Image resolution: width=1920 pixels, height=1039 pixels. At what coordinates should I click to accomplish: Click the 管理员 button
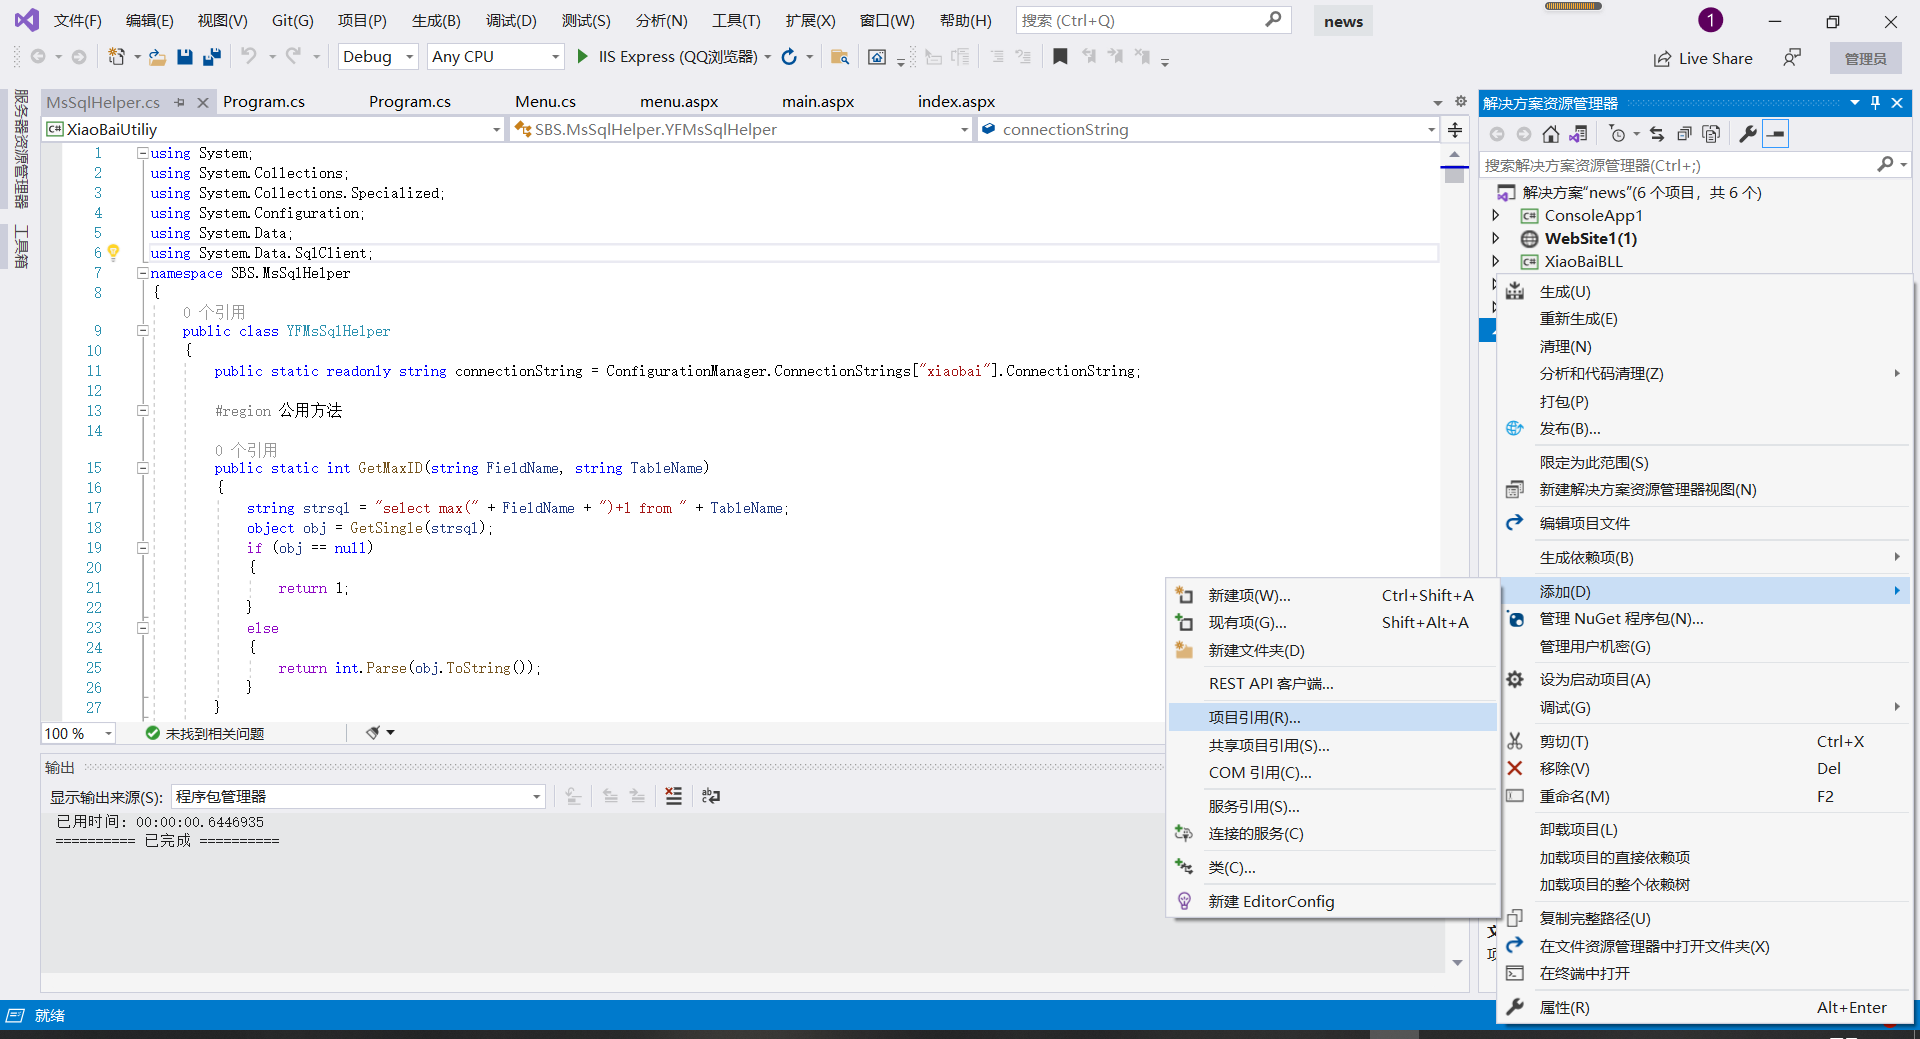coord(1865,58)
